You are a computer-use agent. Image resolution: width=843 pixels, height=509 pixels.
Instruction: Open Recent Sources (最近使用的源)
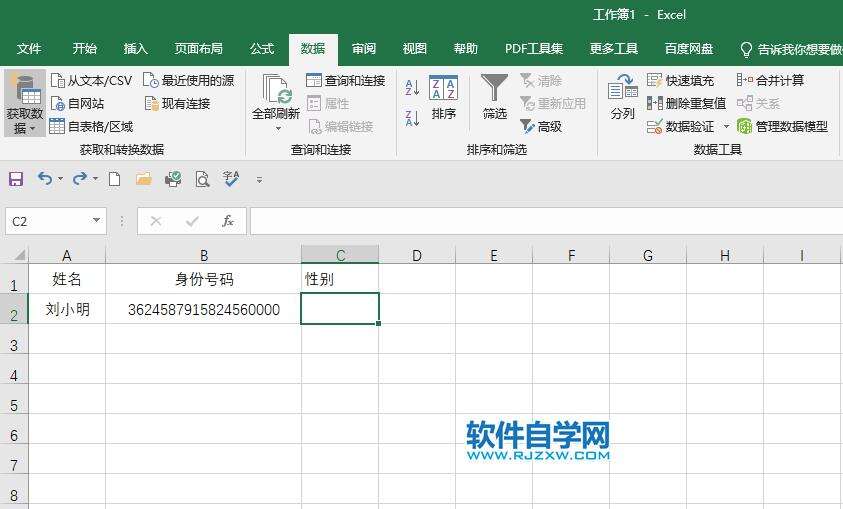click(x=189, y=81)
